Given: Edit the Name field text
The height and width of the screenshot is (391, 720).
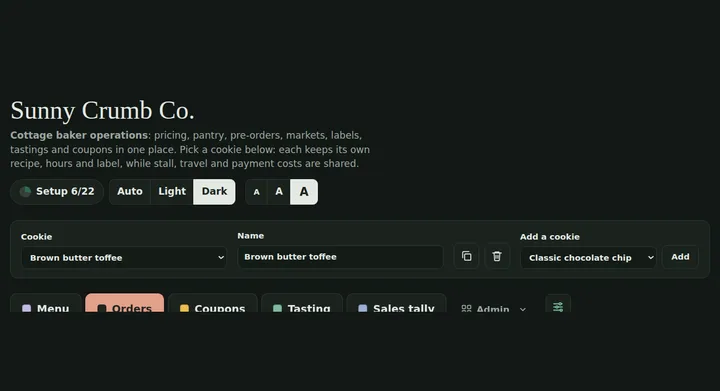Looking at the screenshot, I should 340,257.
